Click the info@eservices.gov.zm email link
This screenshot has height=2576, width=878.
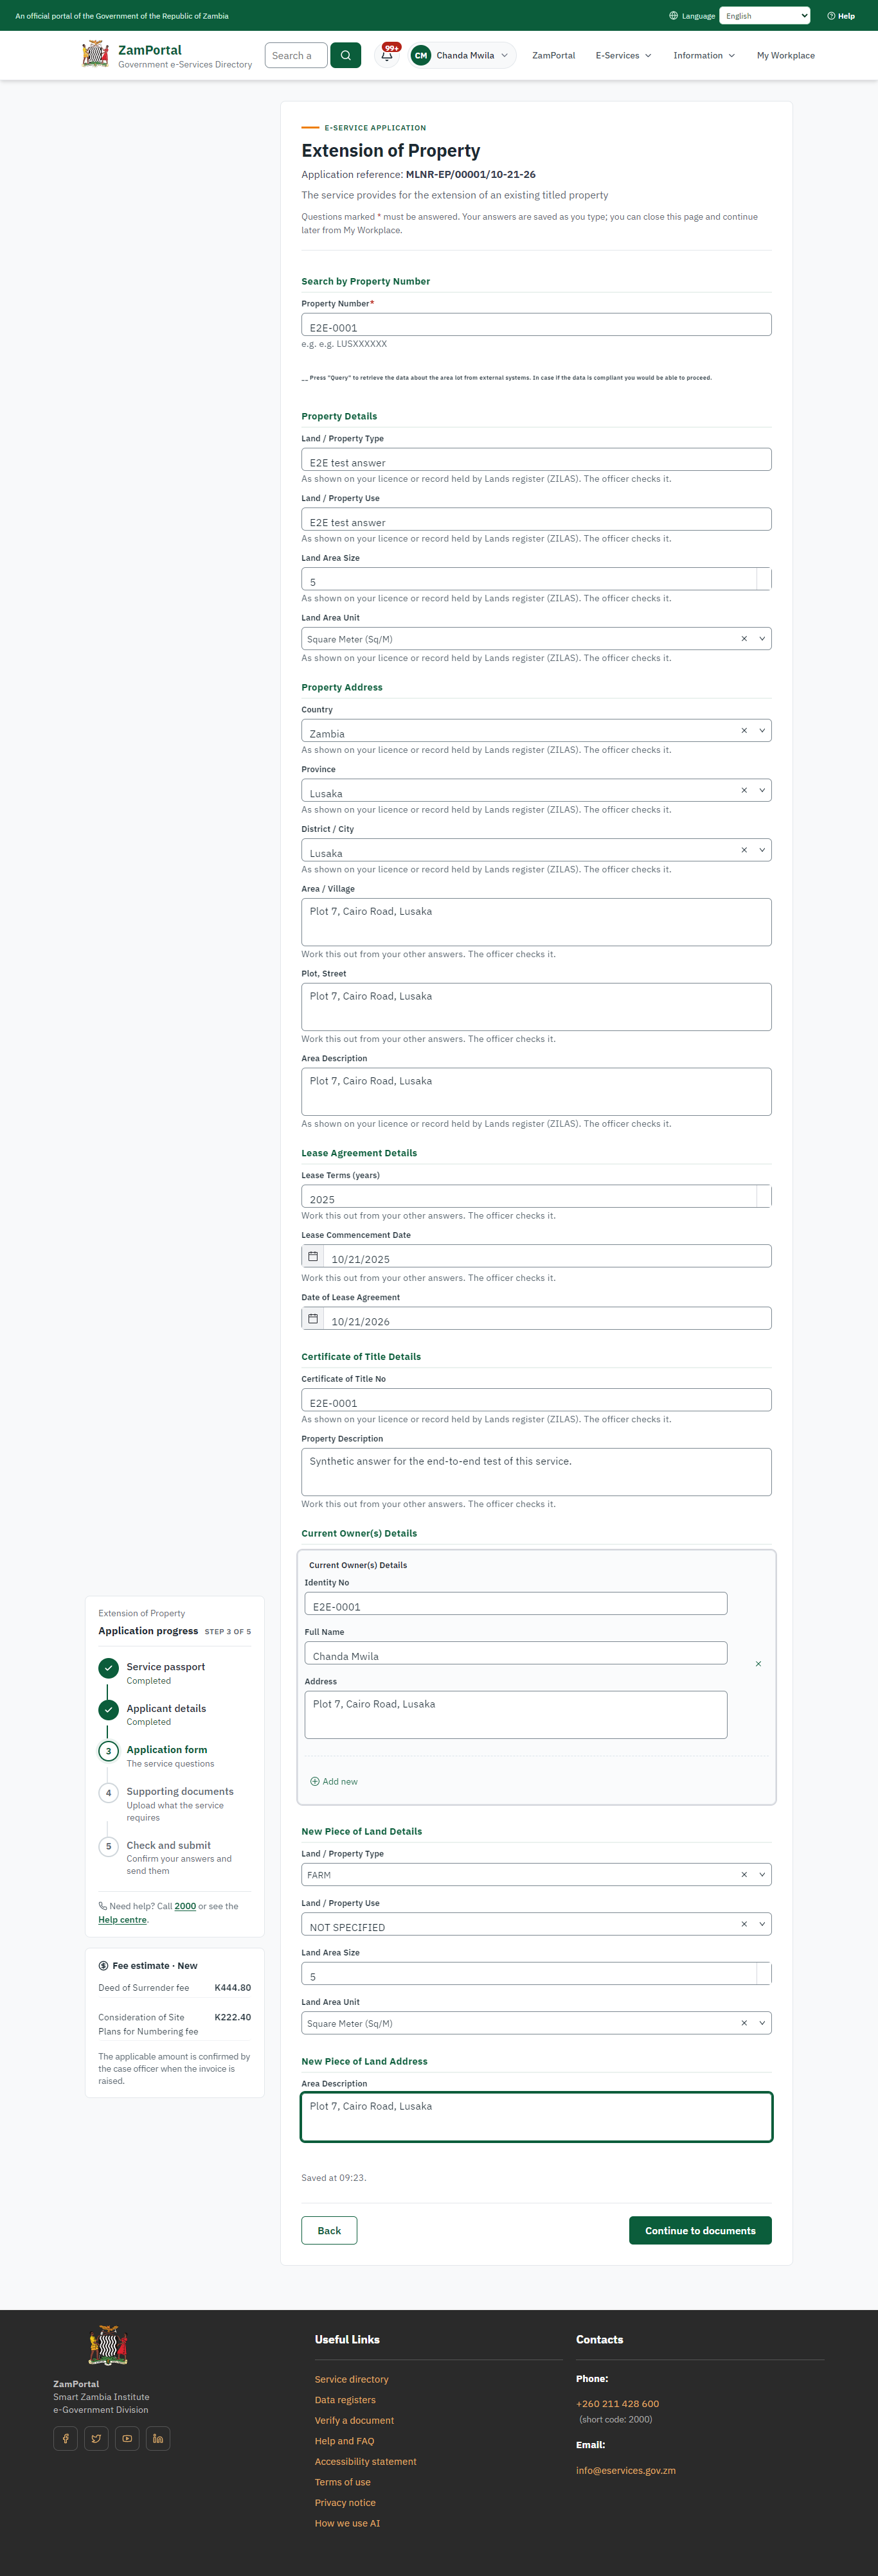click(626, 2470)
